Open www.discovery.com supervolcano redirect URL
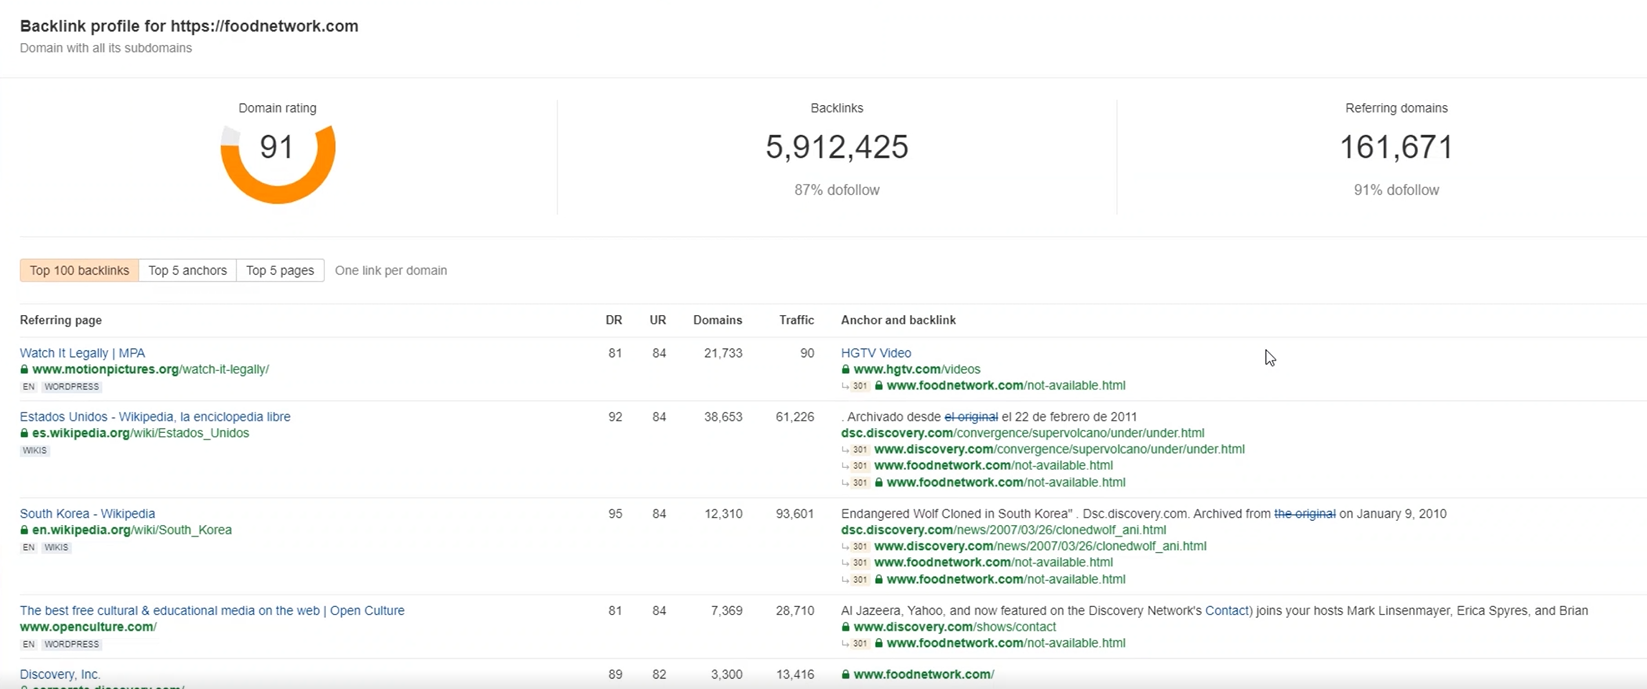The image size is (1647, 689). (x=1059, y=449)
